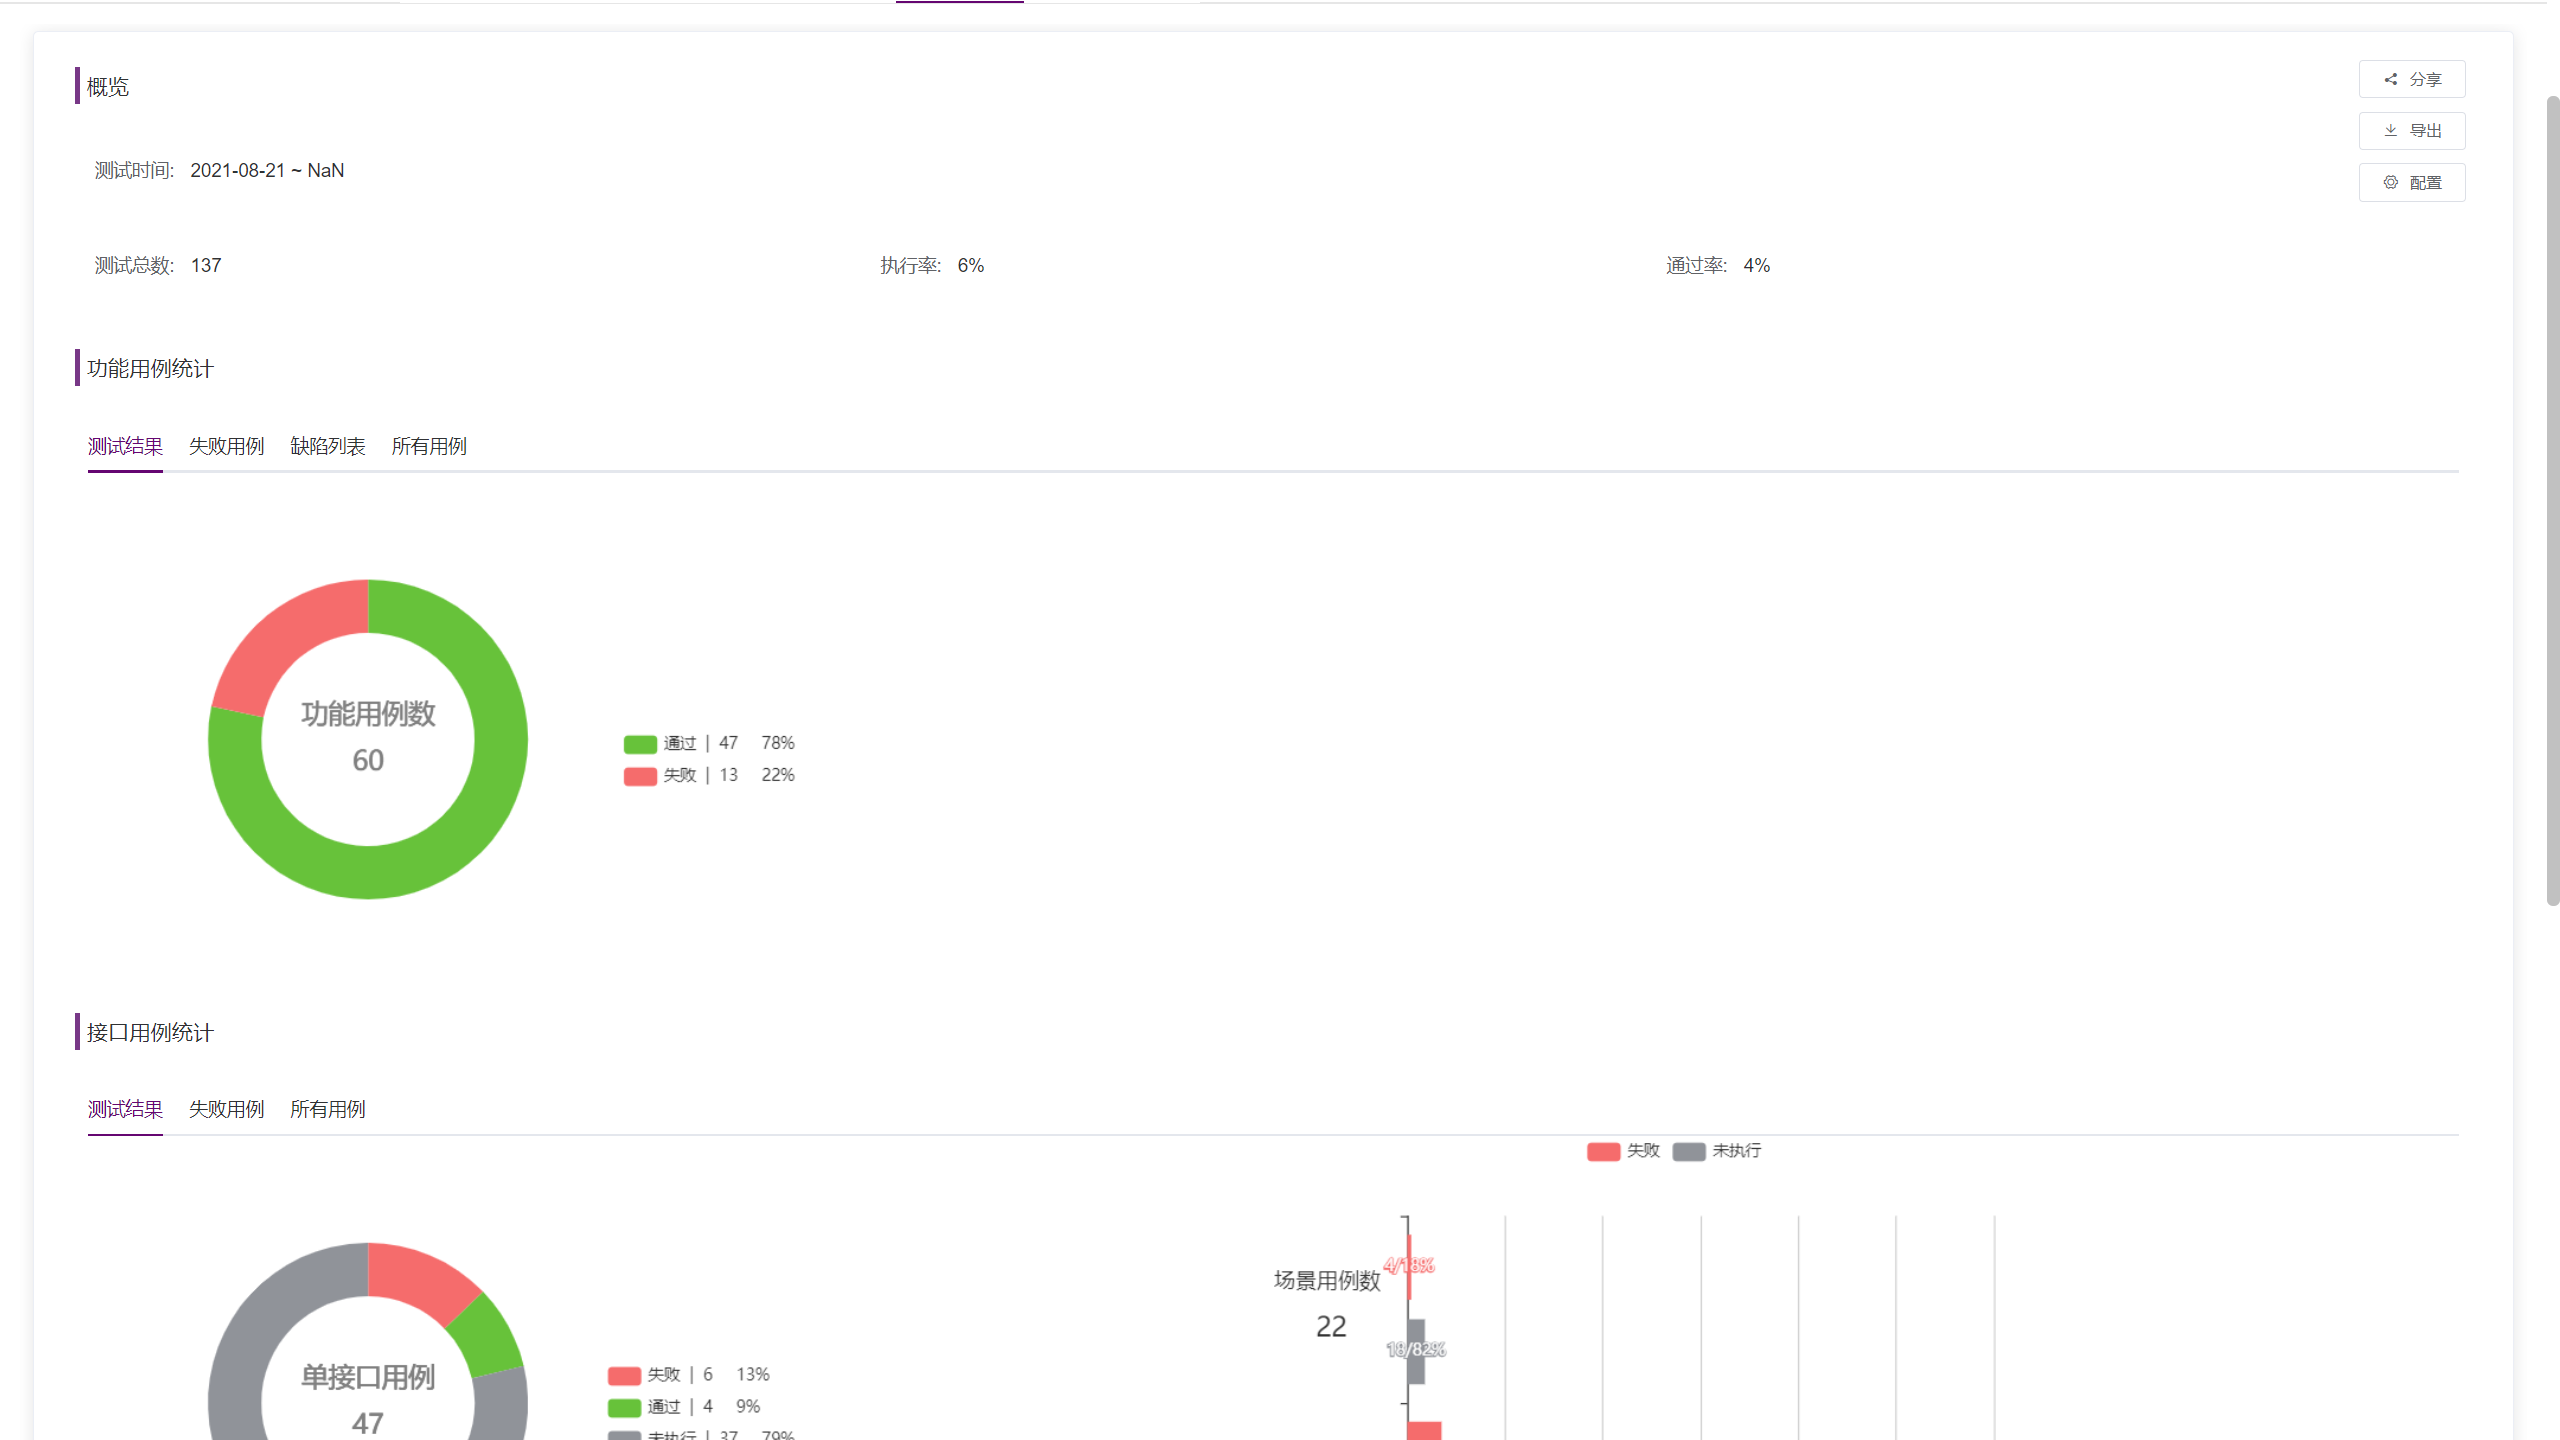Select 失败用例 tab in 接口用例统计
This screenshot has height=1440, width=2560.
click(225, 1108)
